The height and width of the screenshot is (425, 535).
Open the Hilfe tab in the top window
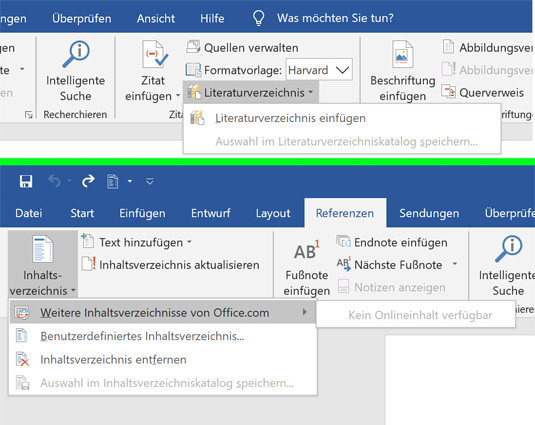212,18
